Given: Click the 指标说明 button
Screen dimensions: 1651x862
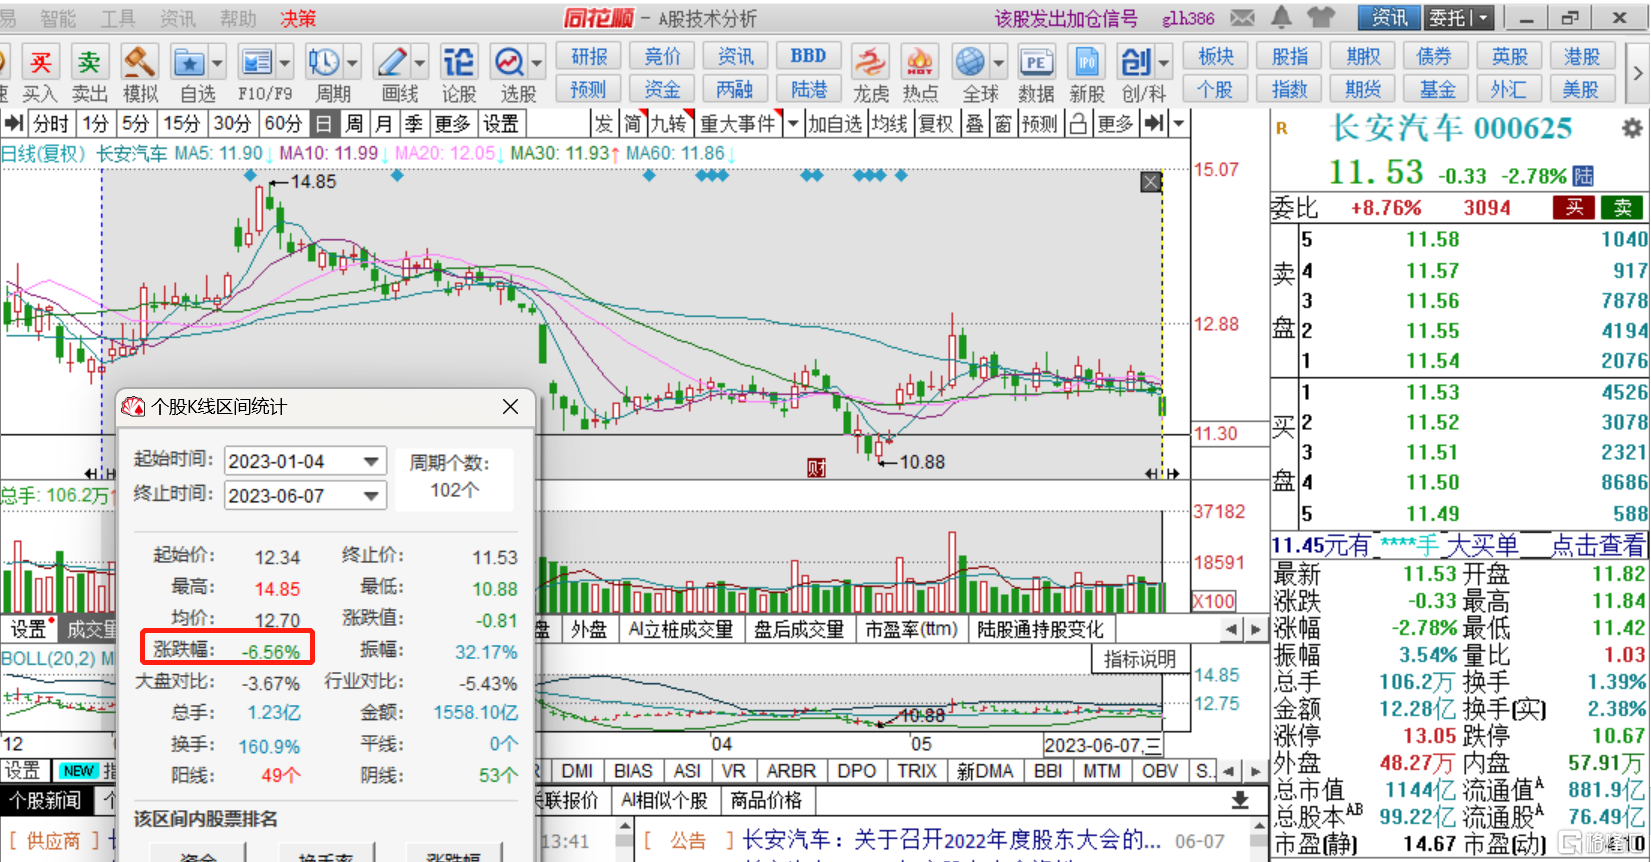Looking at the screenshot, I should 1140,659.
